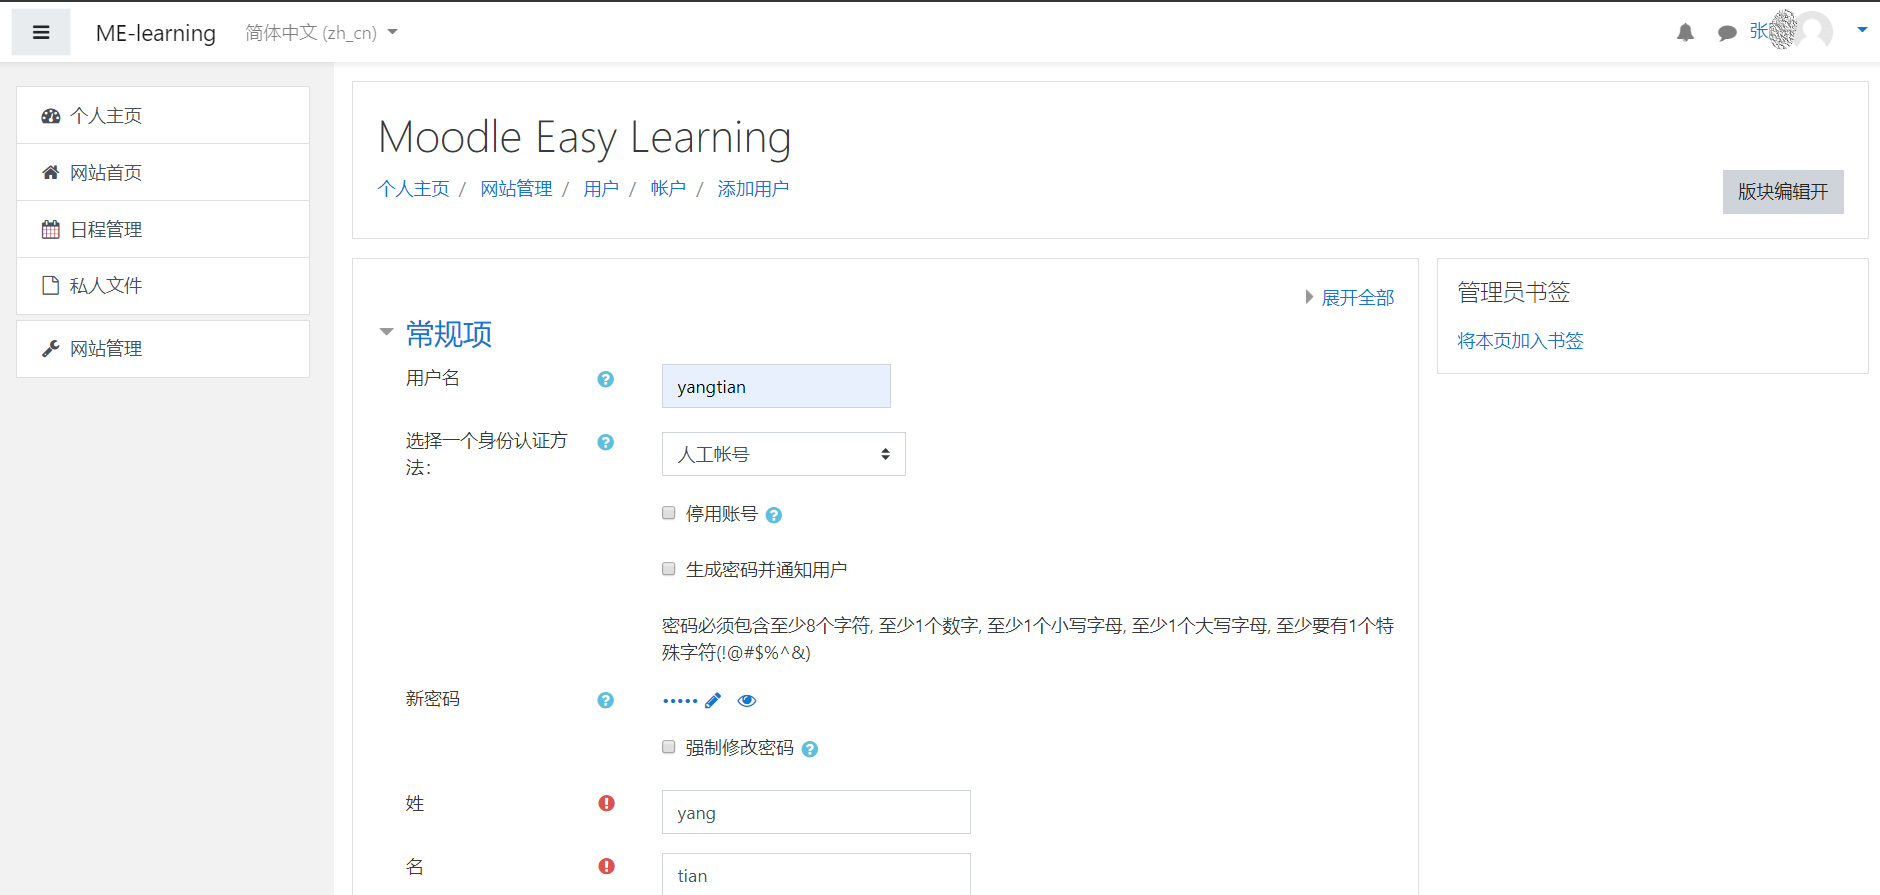
Task: Click the 版块编辑开 button
Action: tap(1783, 191)
